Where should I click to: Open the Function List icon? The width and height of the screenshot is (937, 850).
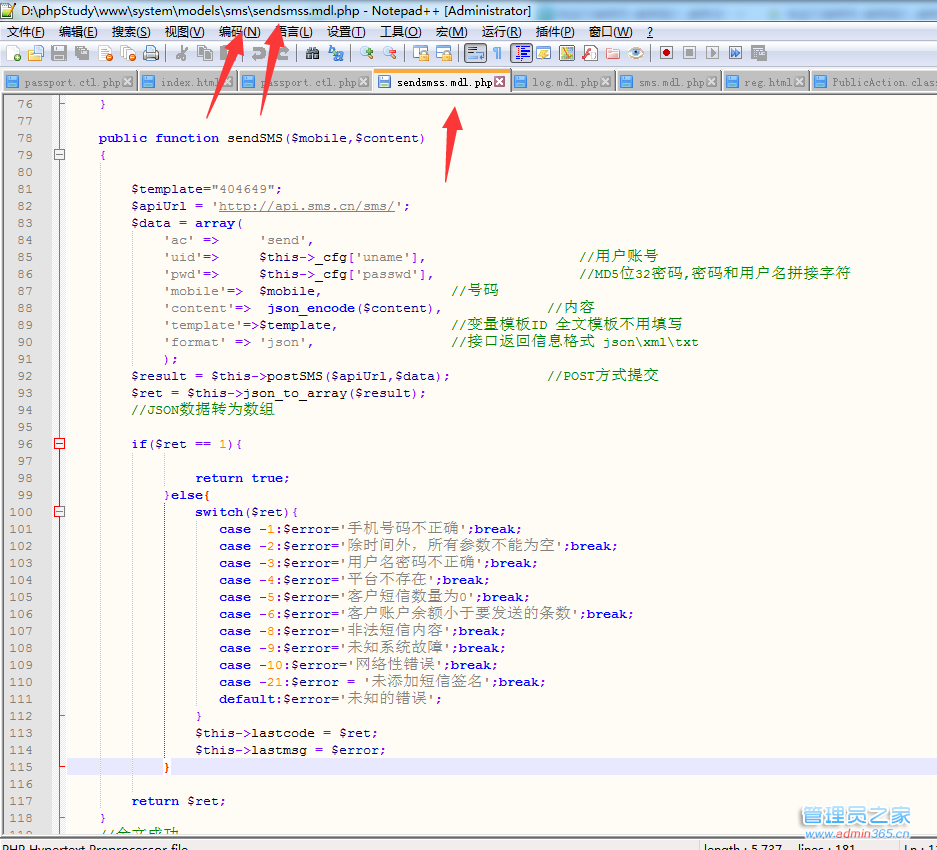point(590,53)
